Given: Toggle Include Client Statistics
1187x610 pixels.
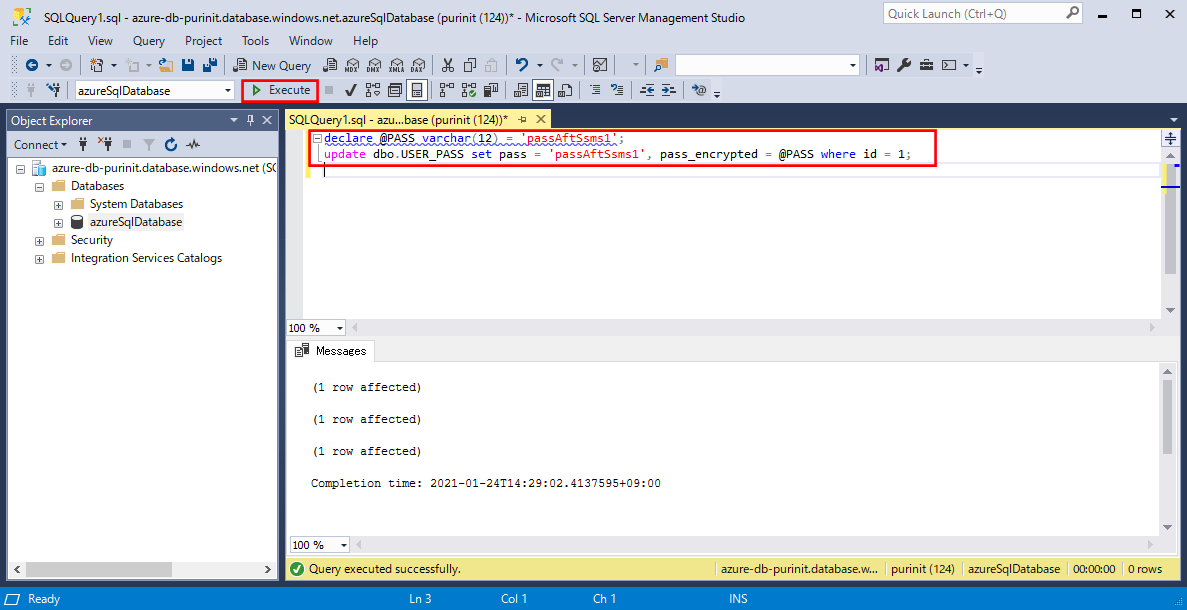Looking at the screenshot, I should [491, 90].
